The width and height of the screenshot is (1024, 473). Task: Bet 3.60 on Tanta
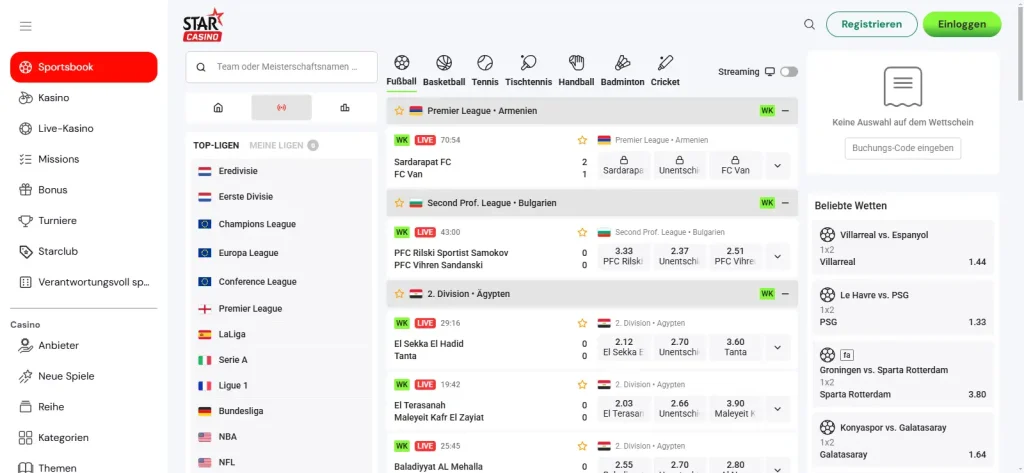pyautogui.click(x=735, y=348)
